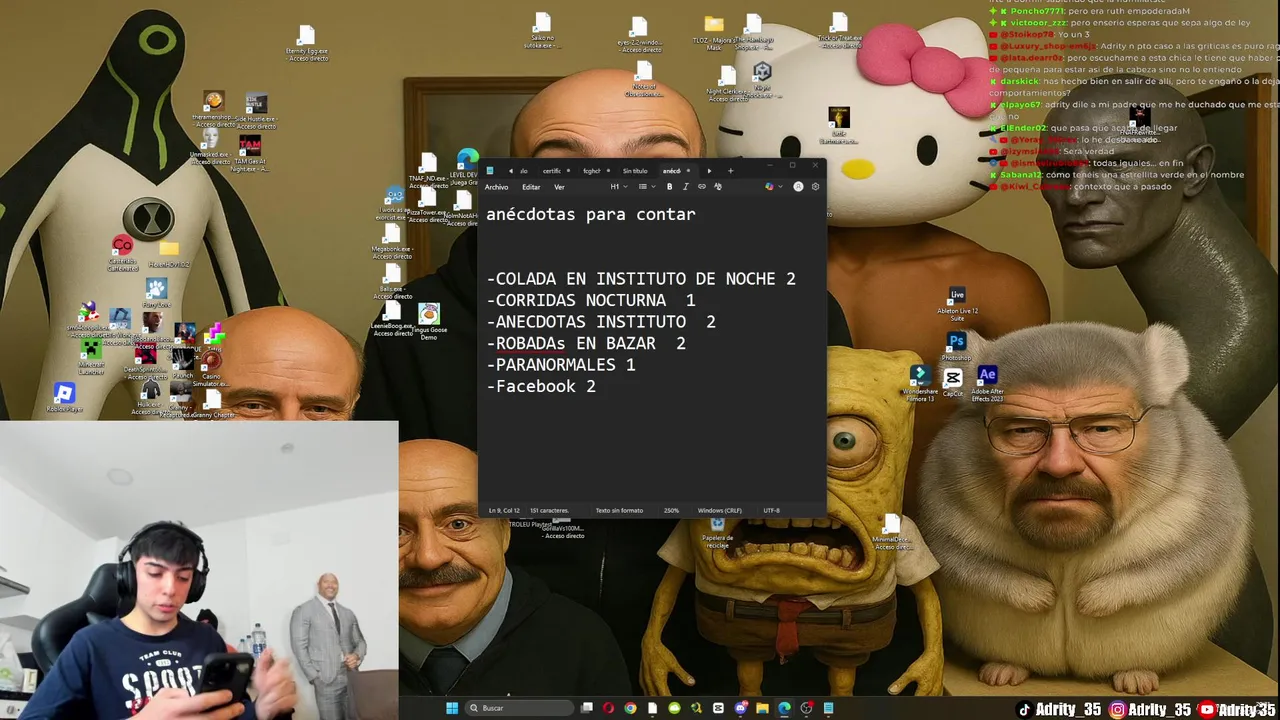1280x720 pixels.
Task: Open CapCut from the taskbar
Action: (x=718, y=708)
